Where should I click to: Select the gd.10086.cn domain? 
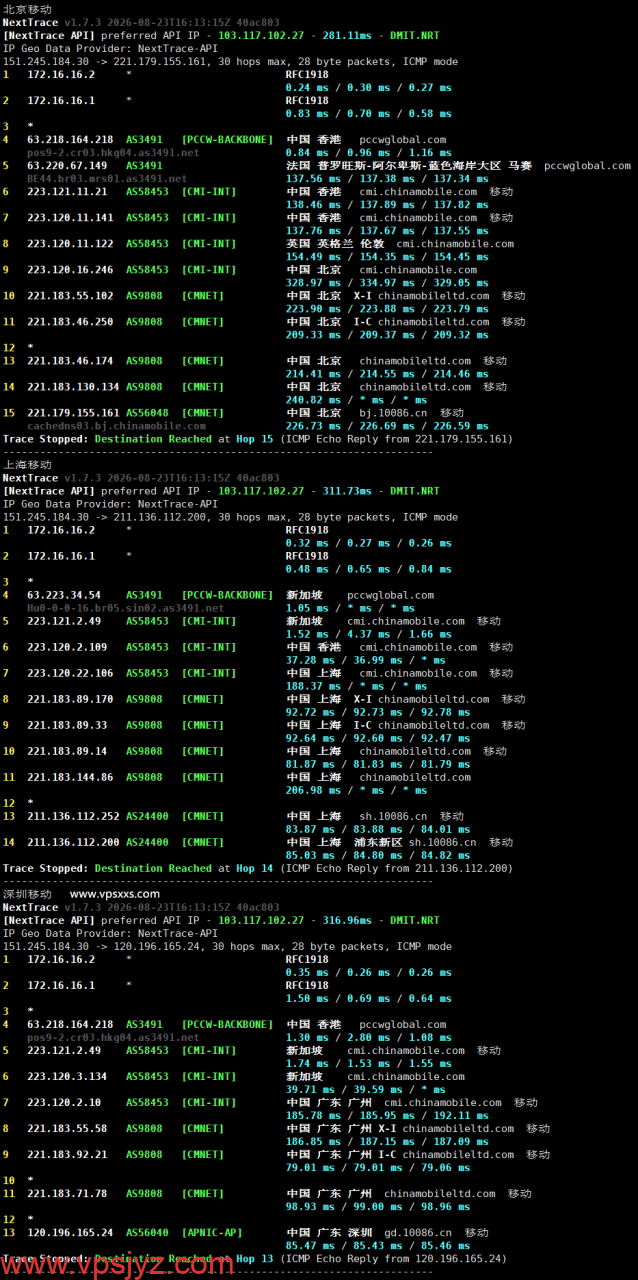[418, 1232]
